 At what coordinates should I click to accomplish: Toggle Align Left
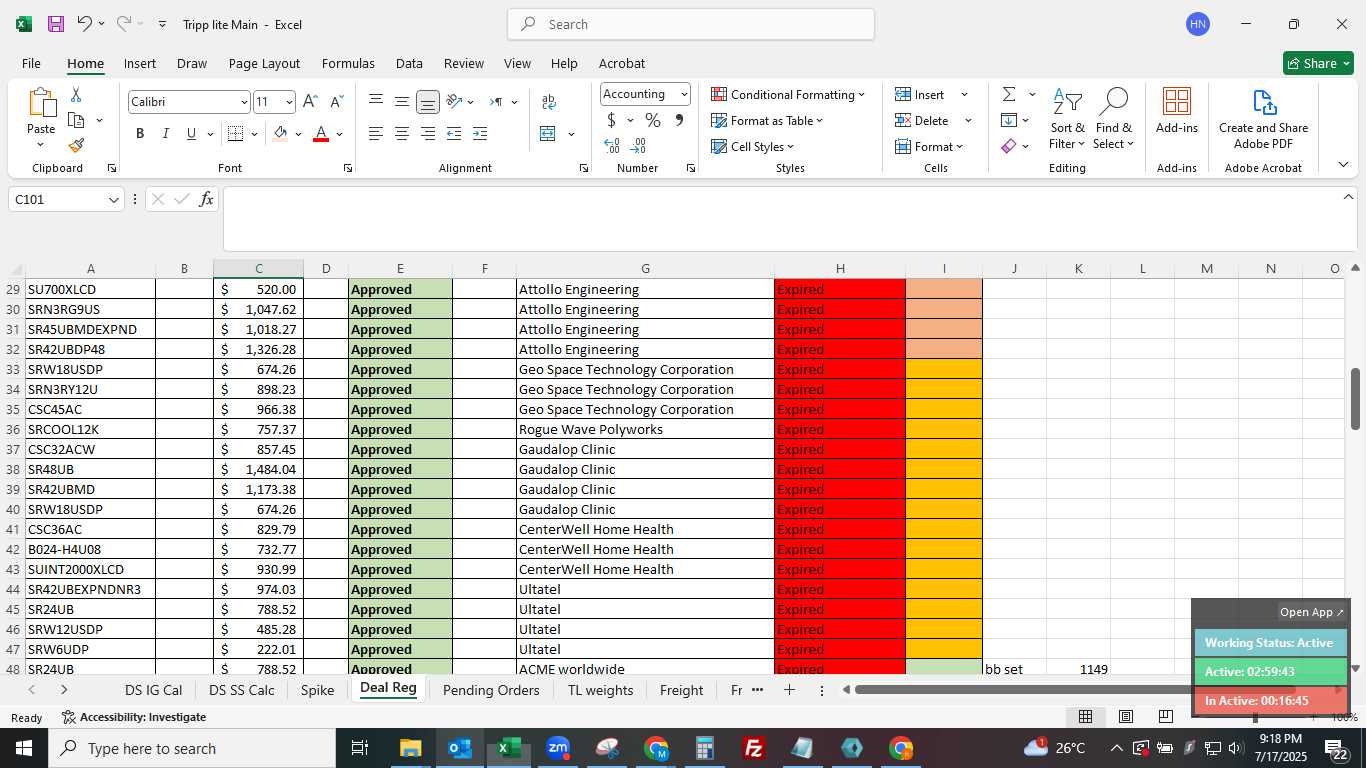click(x=376, y=134)
